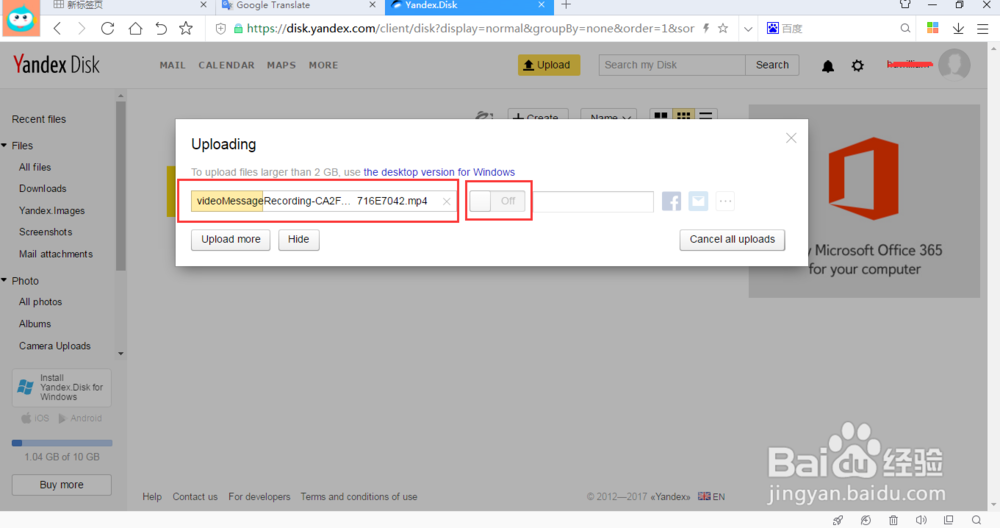Share the file via the Facebook icon

pos(671,202)
